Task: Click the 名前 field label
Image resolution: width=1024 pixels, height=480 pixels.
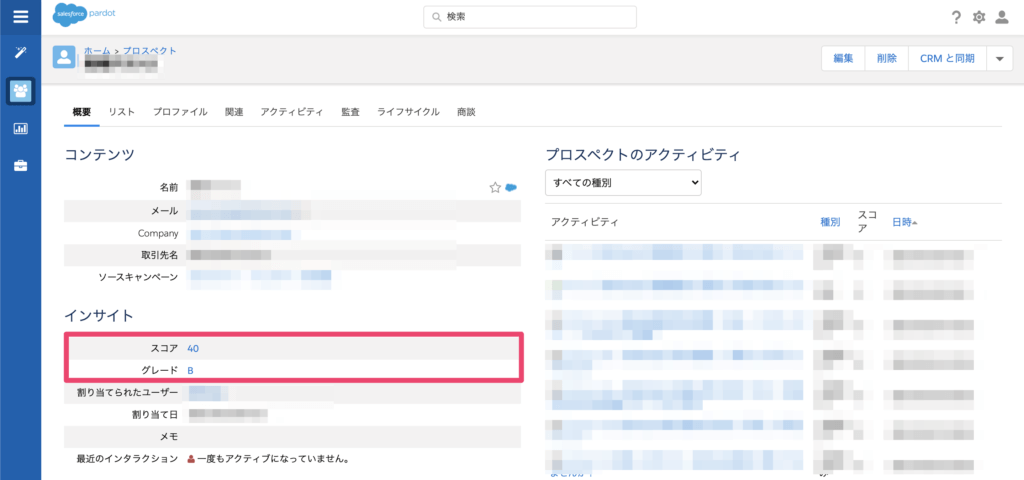Action: (x=169, y=188)
